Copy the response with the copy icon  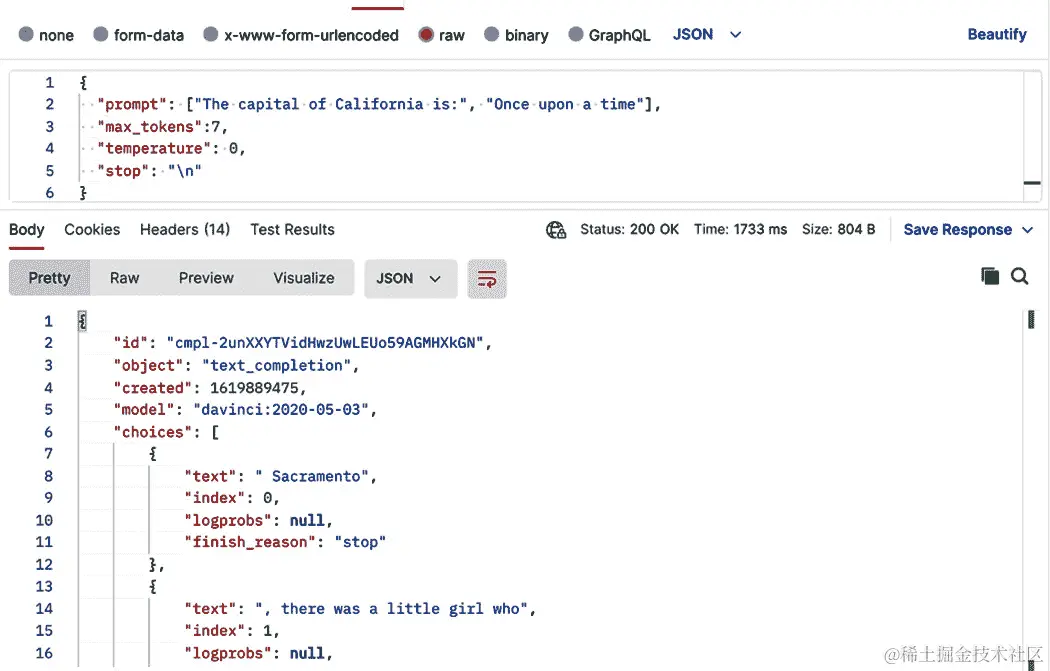[990, 276]
